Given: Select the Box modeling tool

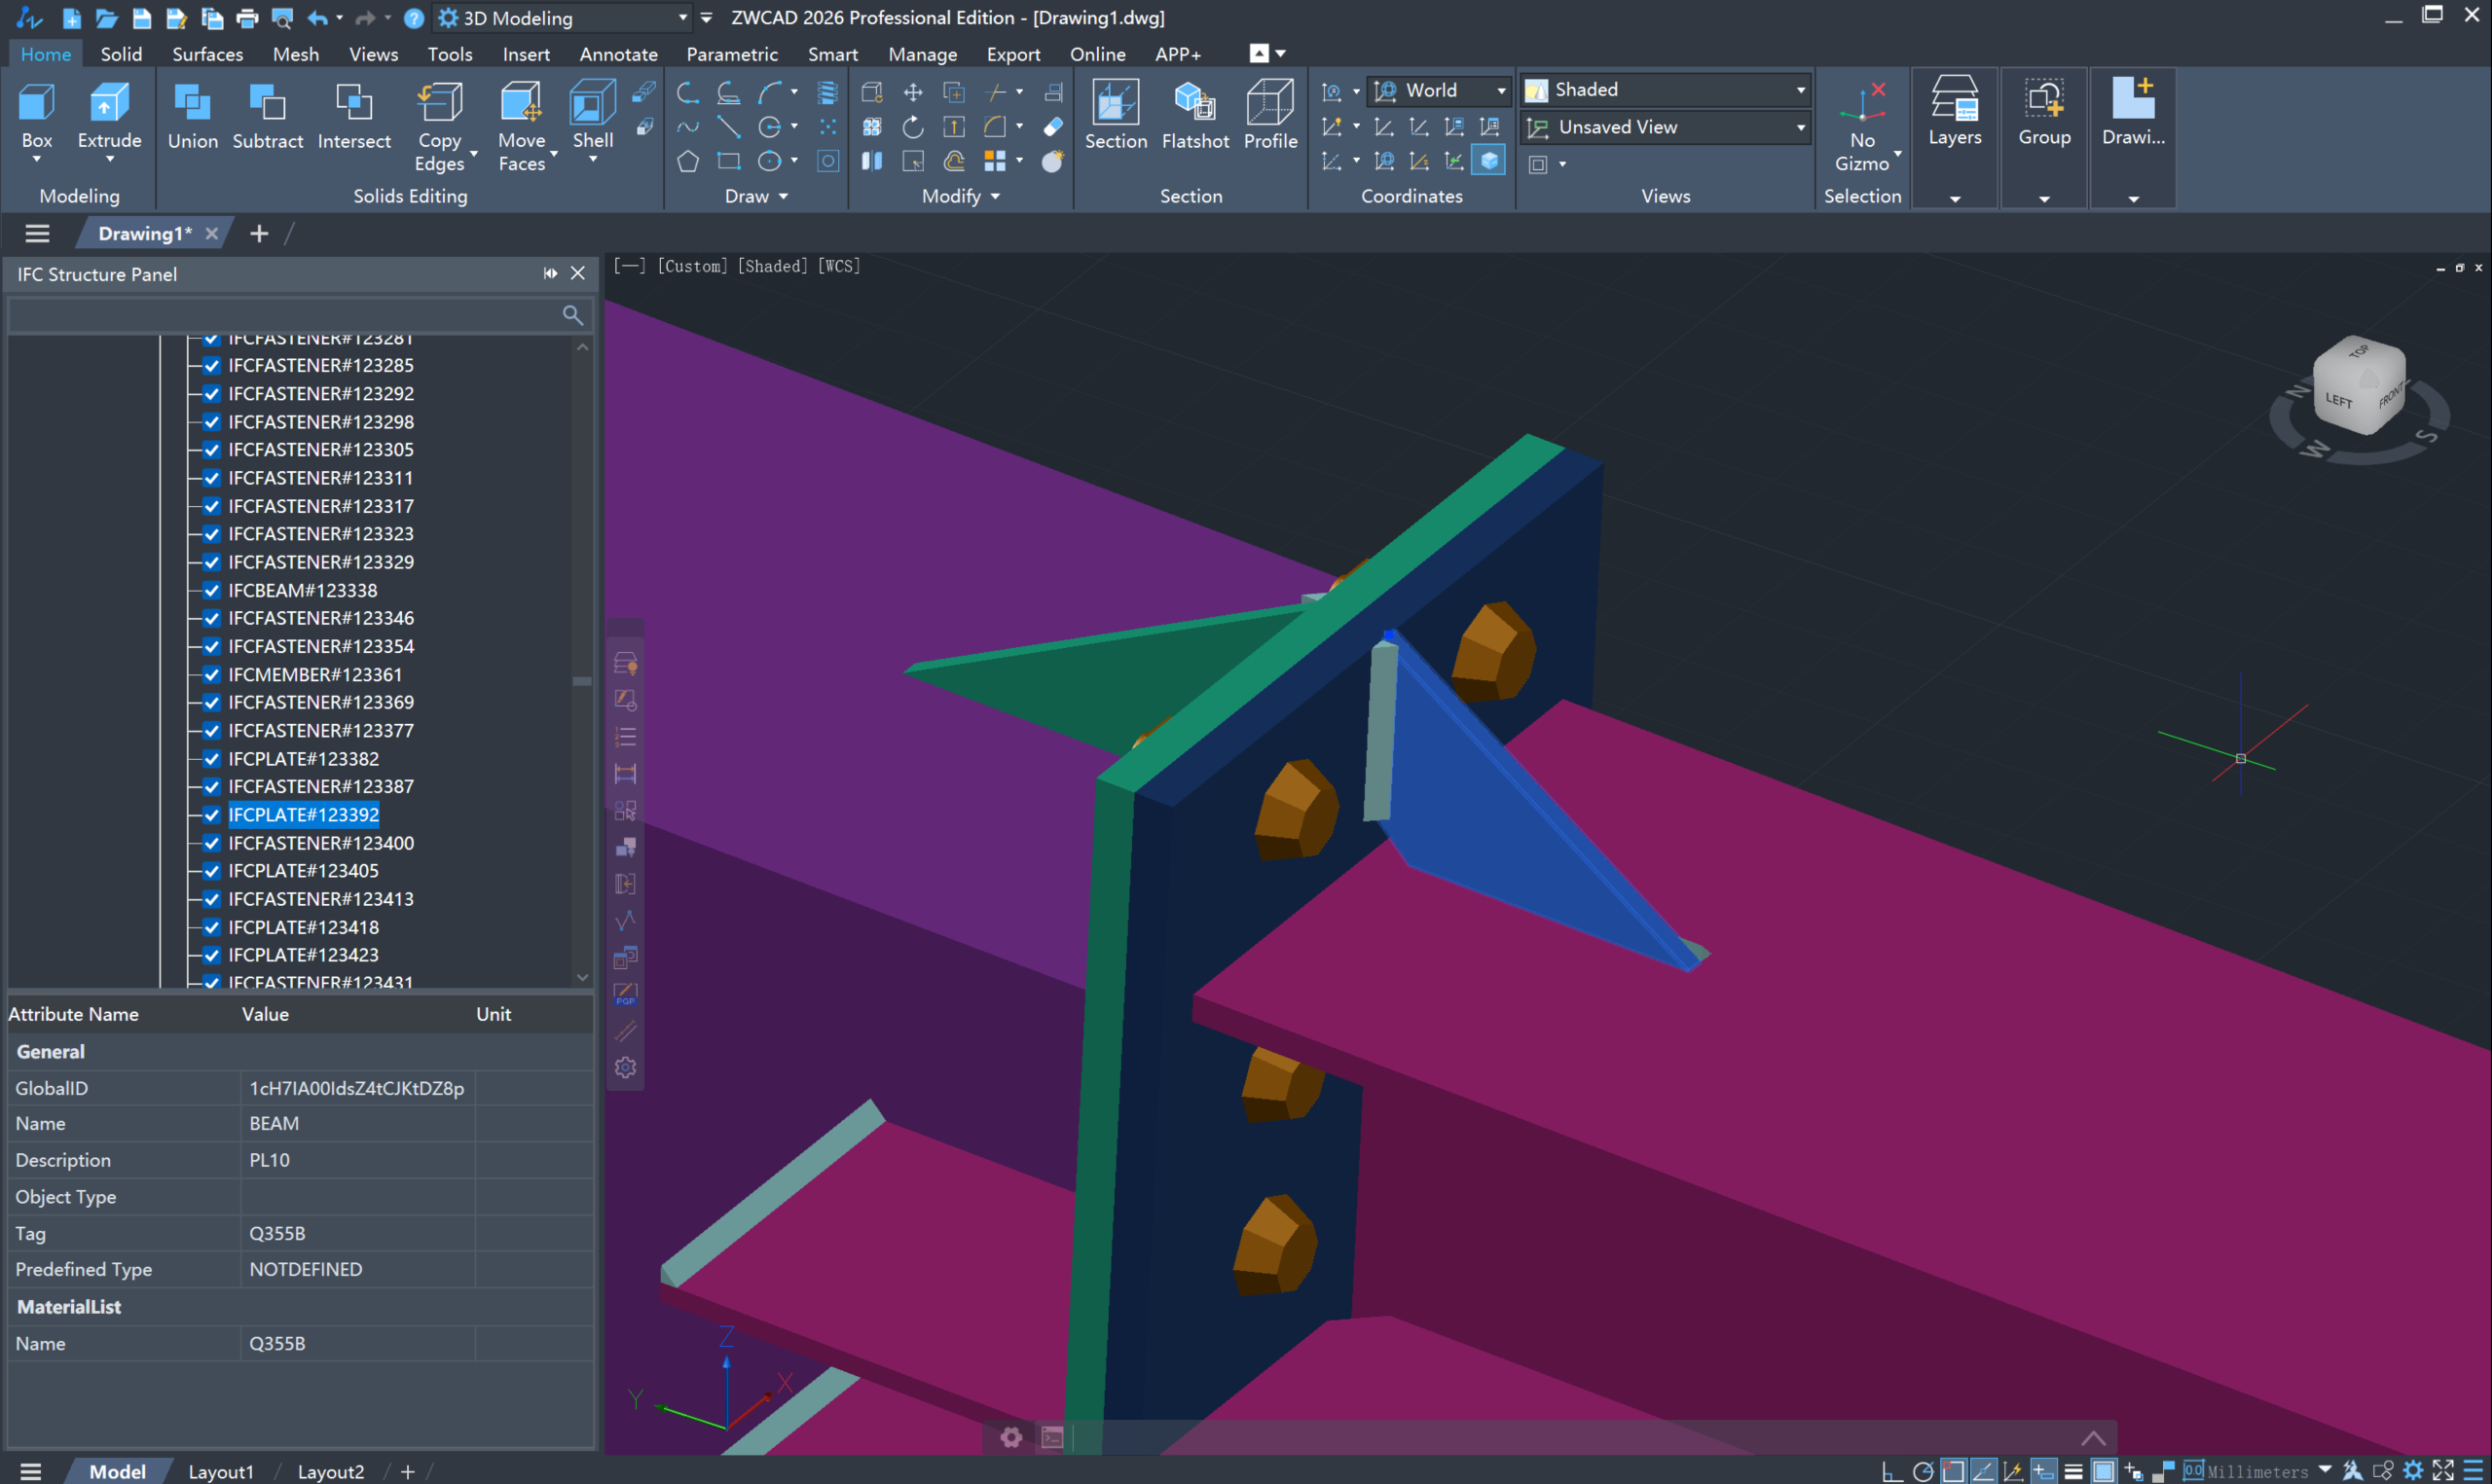Looking at the screenshot, I should [x=37, y=120].
